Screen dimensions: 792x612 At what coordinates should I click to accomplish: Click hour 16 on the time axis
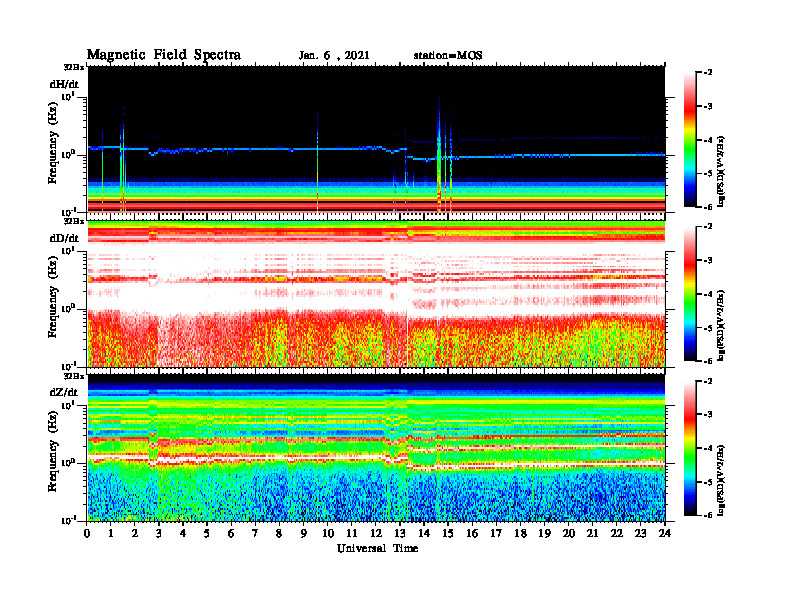472,534
